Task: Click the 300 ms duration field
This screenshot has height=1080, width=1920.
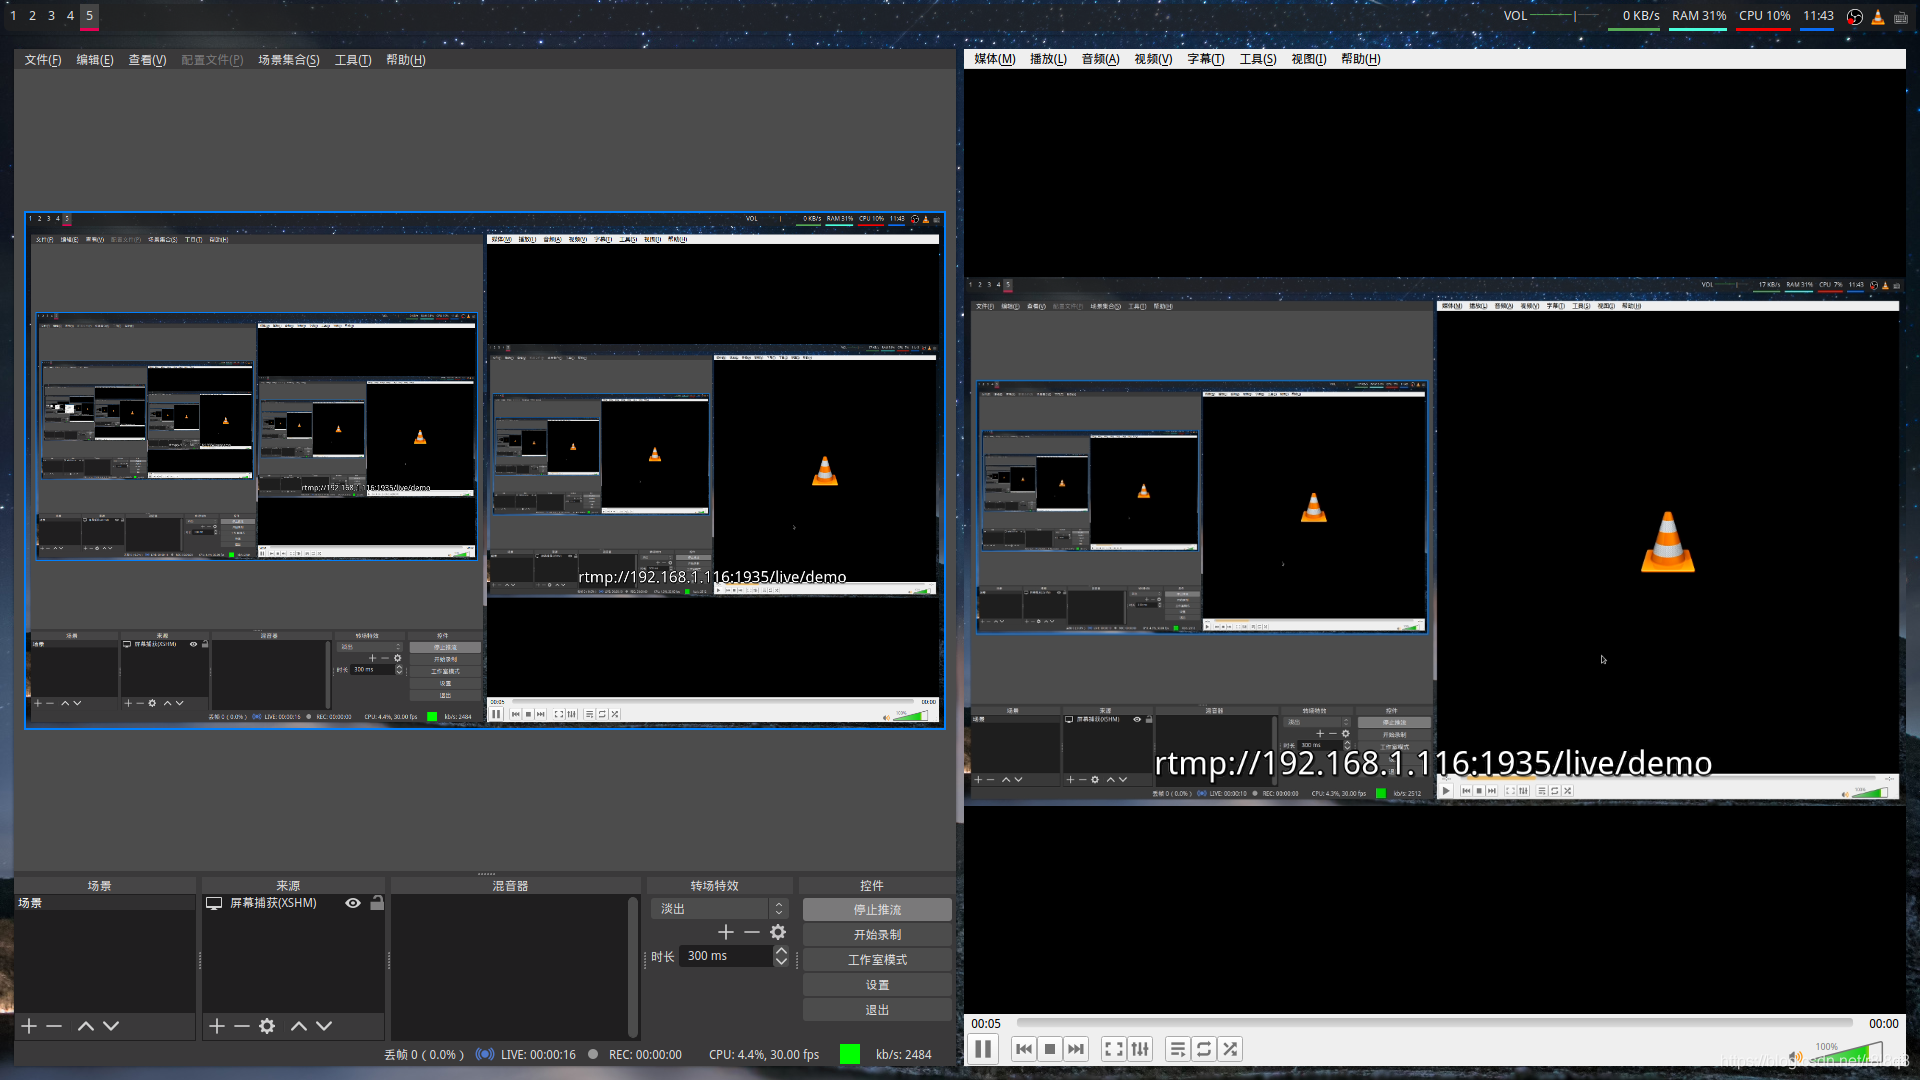Action: pyautogui.click(x=726, y=957)
